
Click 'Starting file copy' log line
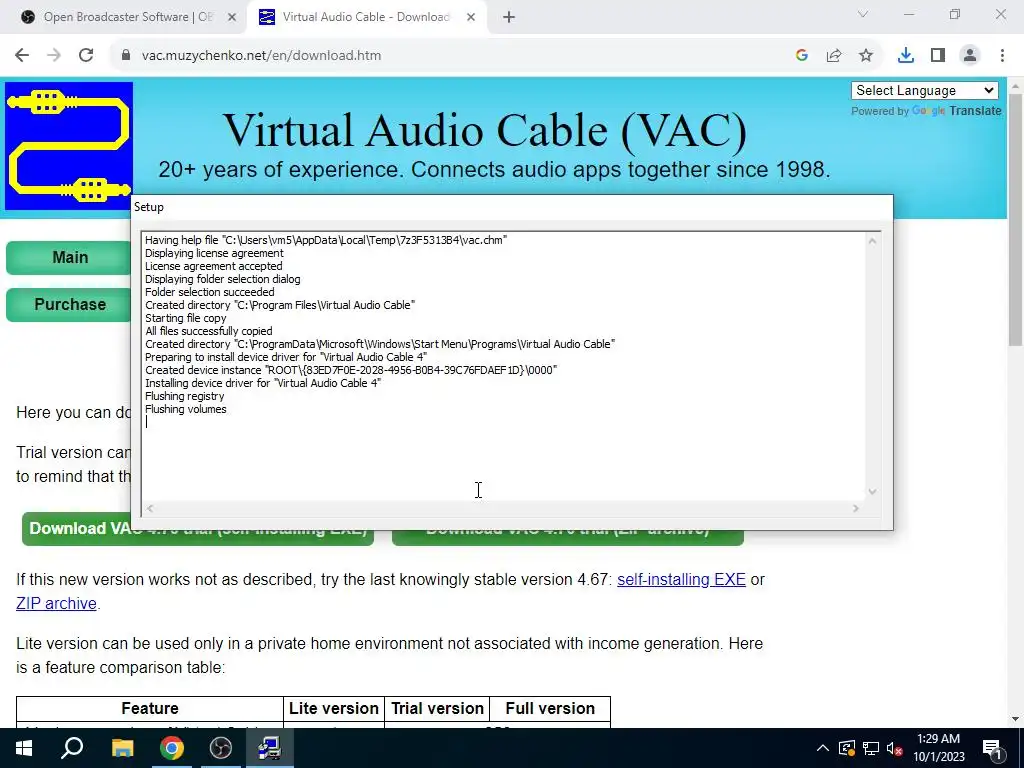coord(185,318)
